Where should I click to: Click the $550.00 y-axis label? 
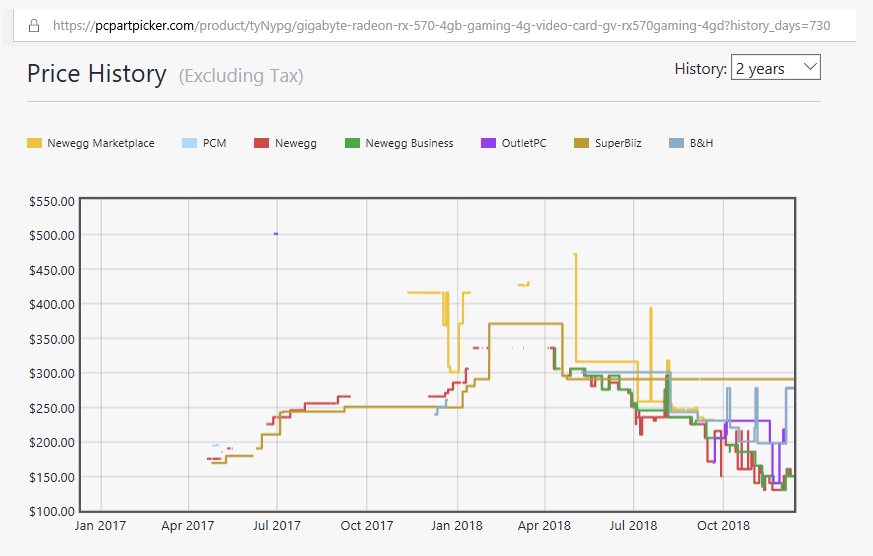coord(52,201)
